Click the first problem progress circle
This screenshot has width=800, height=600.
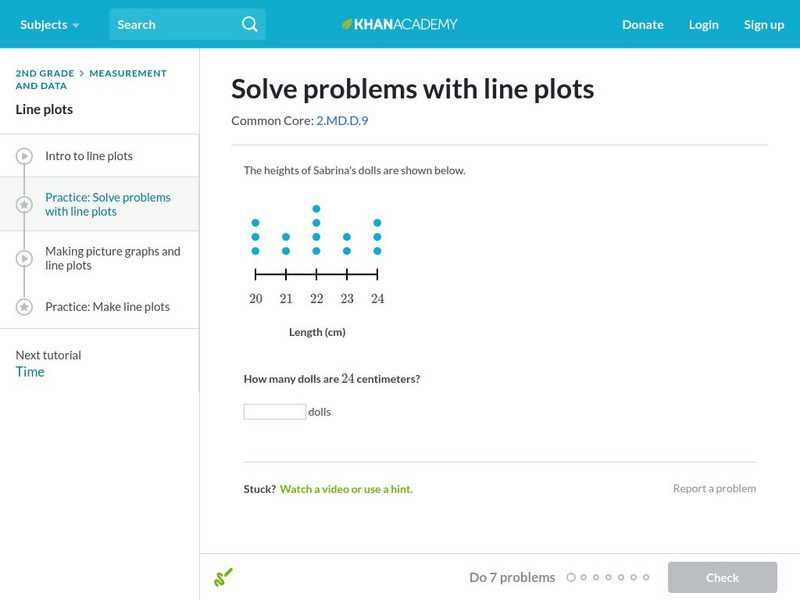[x=571, y=577]
